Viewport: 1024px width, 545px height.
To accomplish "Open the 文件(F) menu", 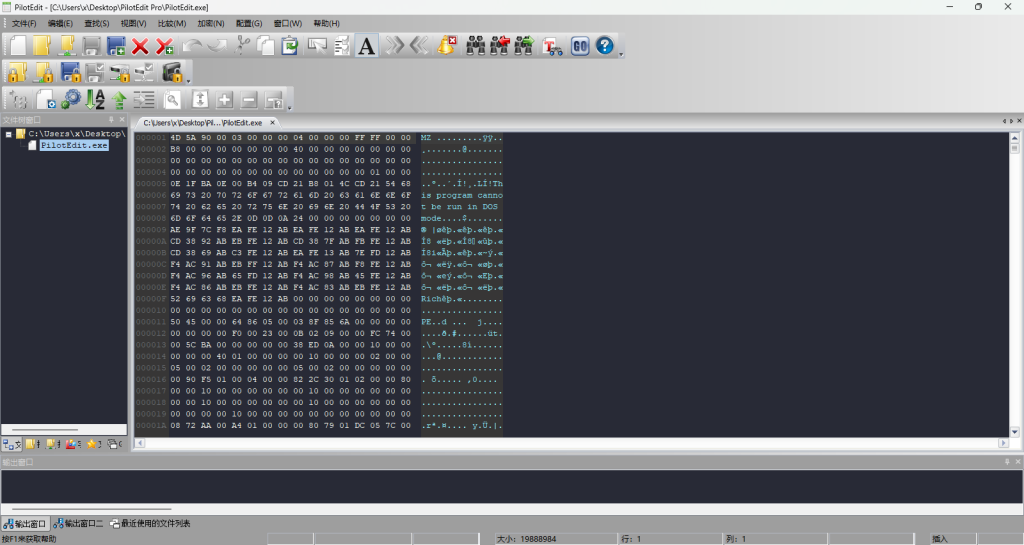I will click(x=24, y=23).
